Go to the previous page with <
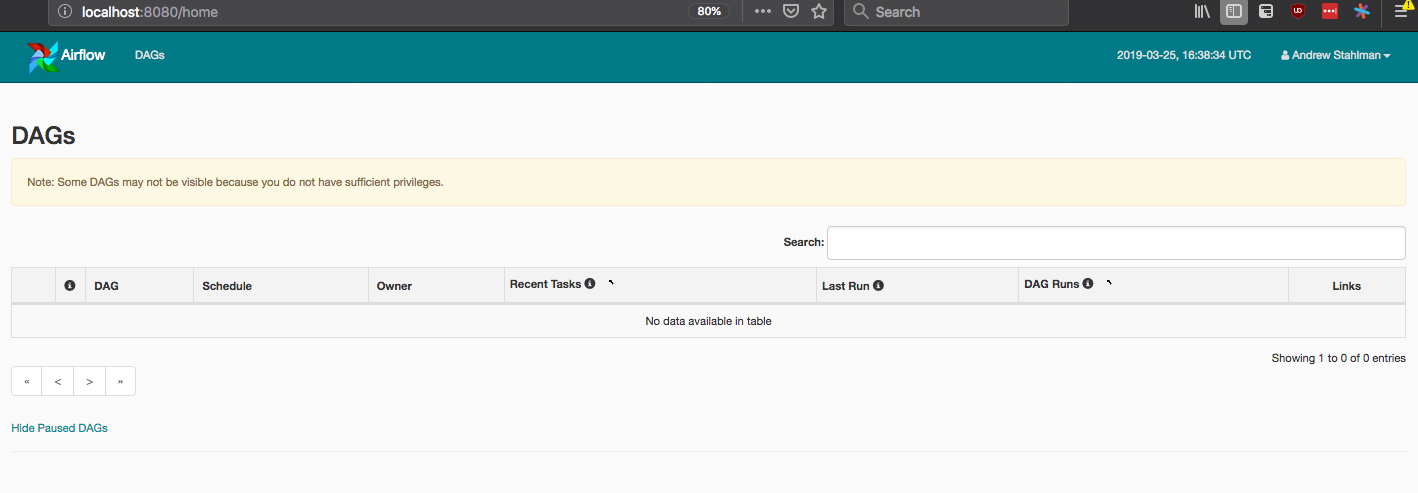Screen dimensions: 1418x493 pyautogui.click(x=58, y=381)
